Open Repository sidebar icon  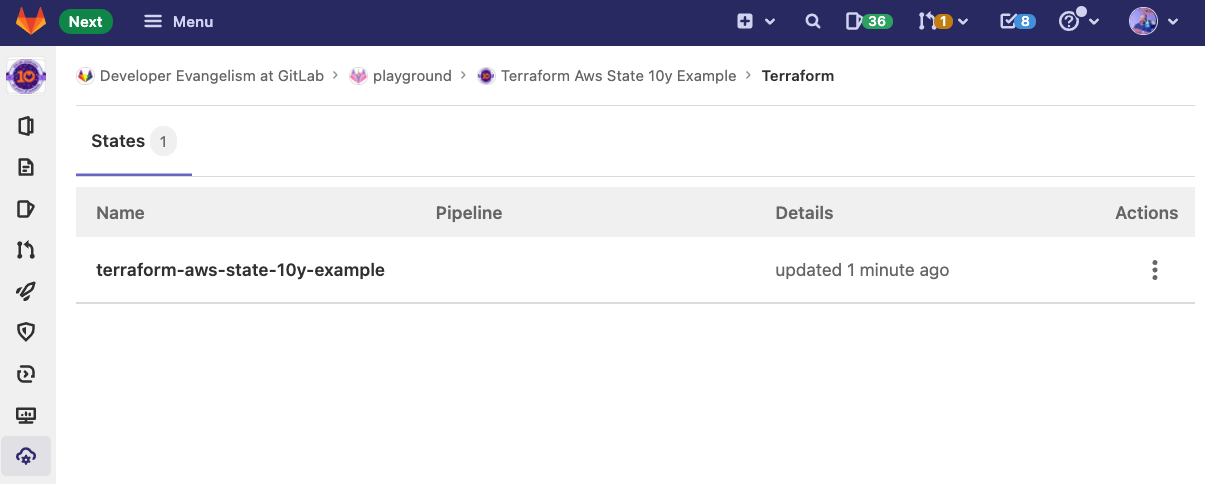pyautogui.click(x=26, y=167)
